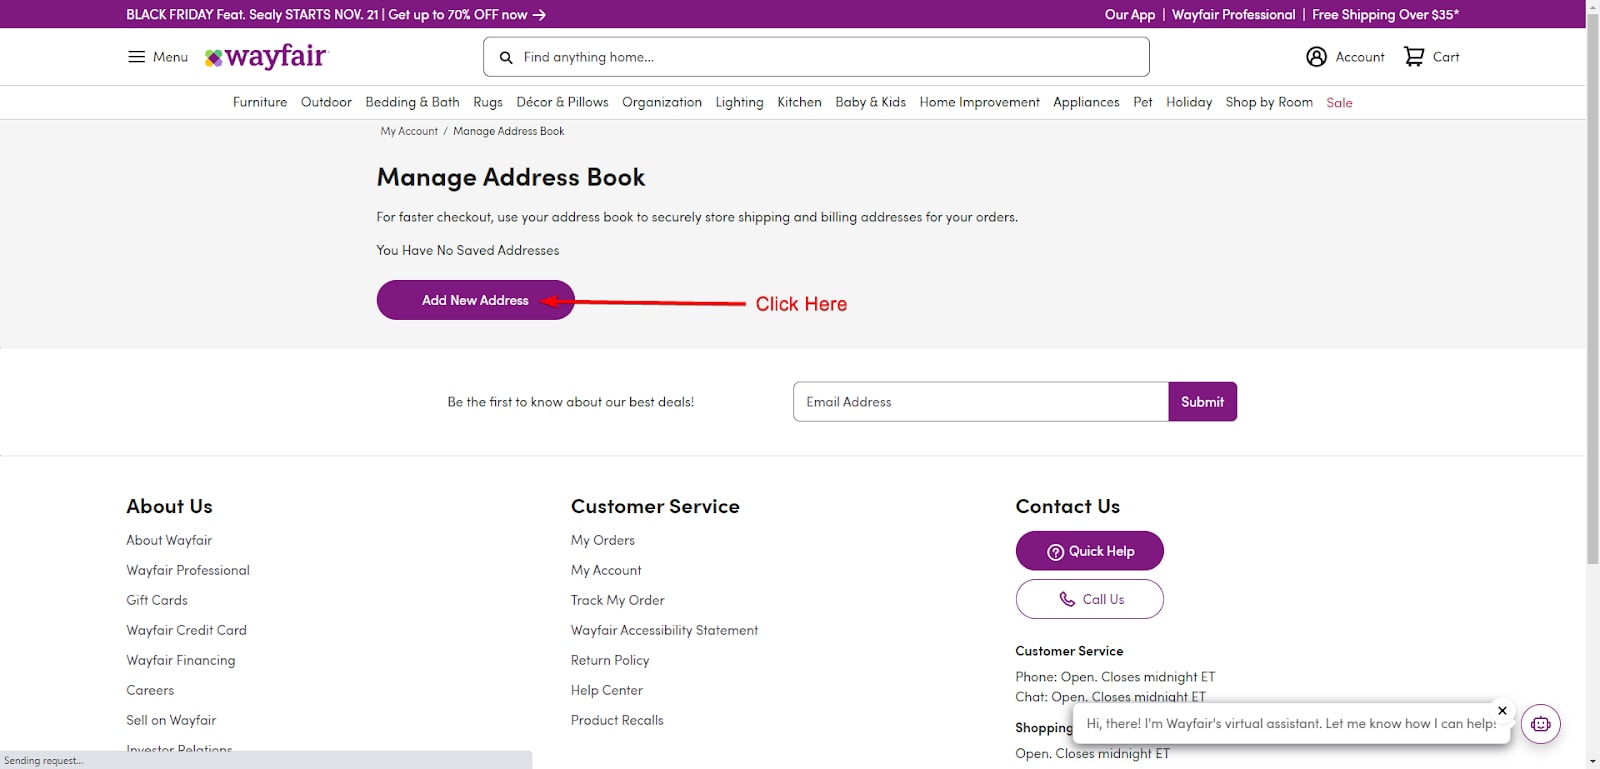Image resolution: width=1600 pixels, height=769 pixels.
Task: Click the Manage Address Book breadcrumb text
Action: pyautogui.click(x=508, y=131)
